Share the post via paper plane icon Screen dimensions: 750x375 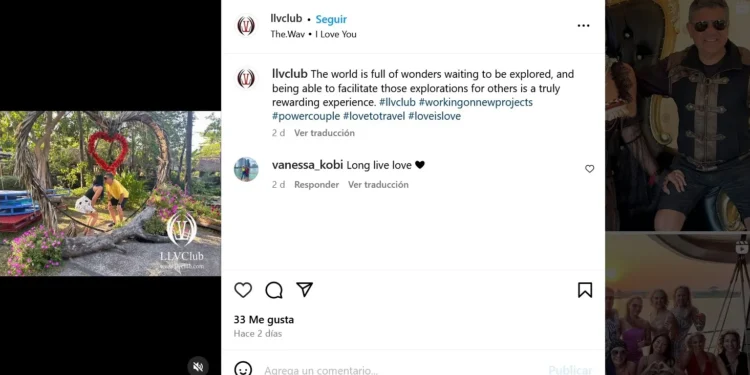pos(304,289)
